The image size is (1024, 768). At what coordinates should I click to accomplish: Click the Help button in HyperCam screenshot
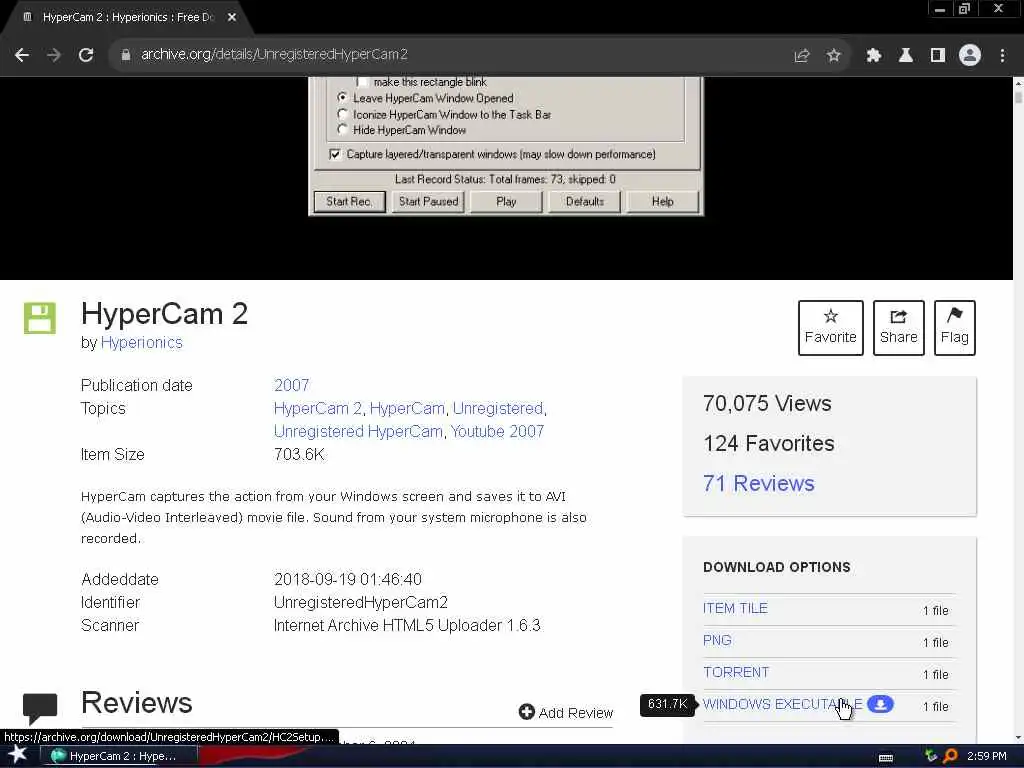click(662, 201)
